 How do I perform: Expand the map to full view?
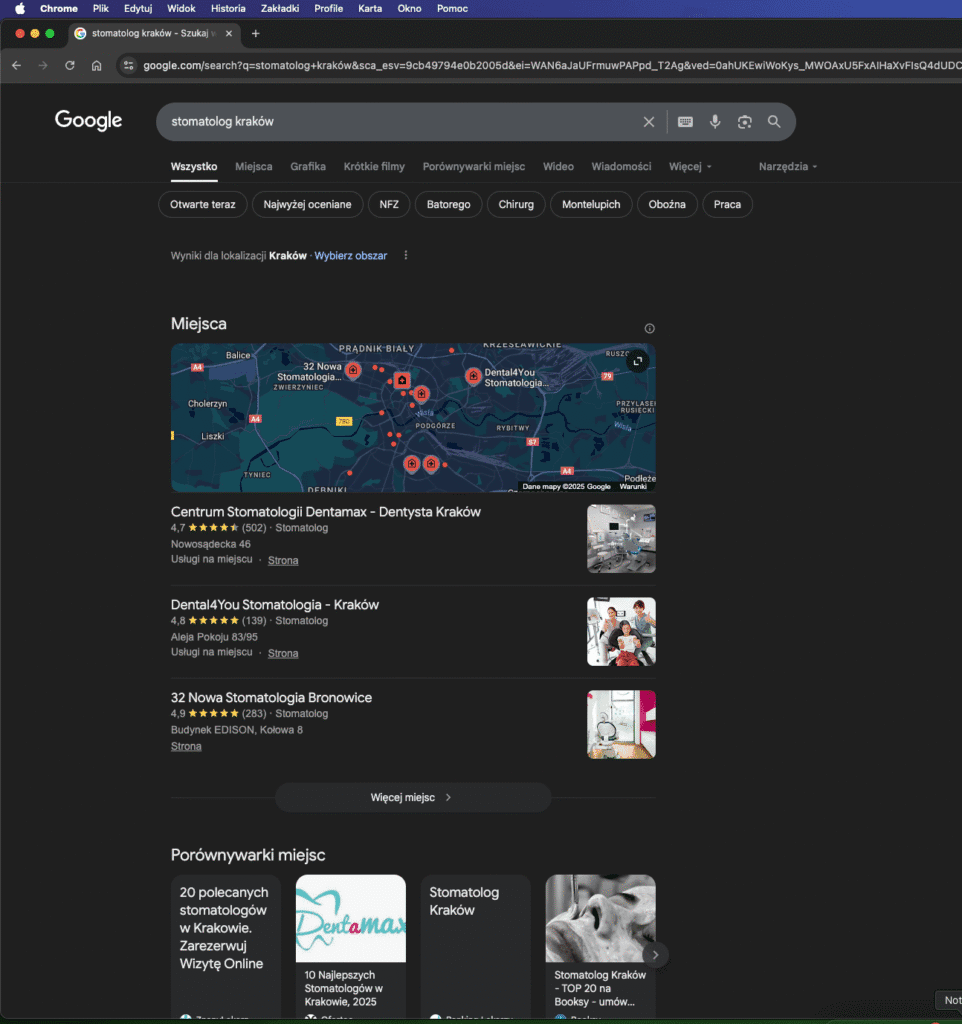coord(638,360)
